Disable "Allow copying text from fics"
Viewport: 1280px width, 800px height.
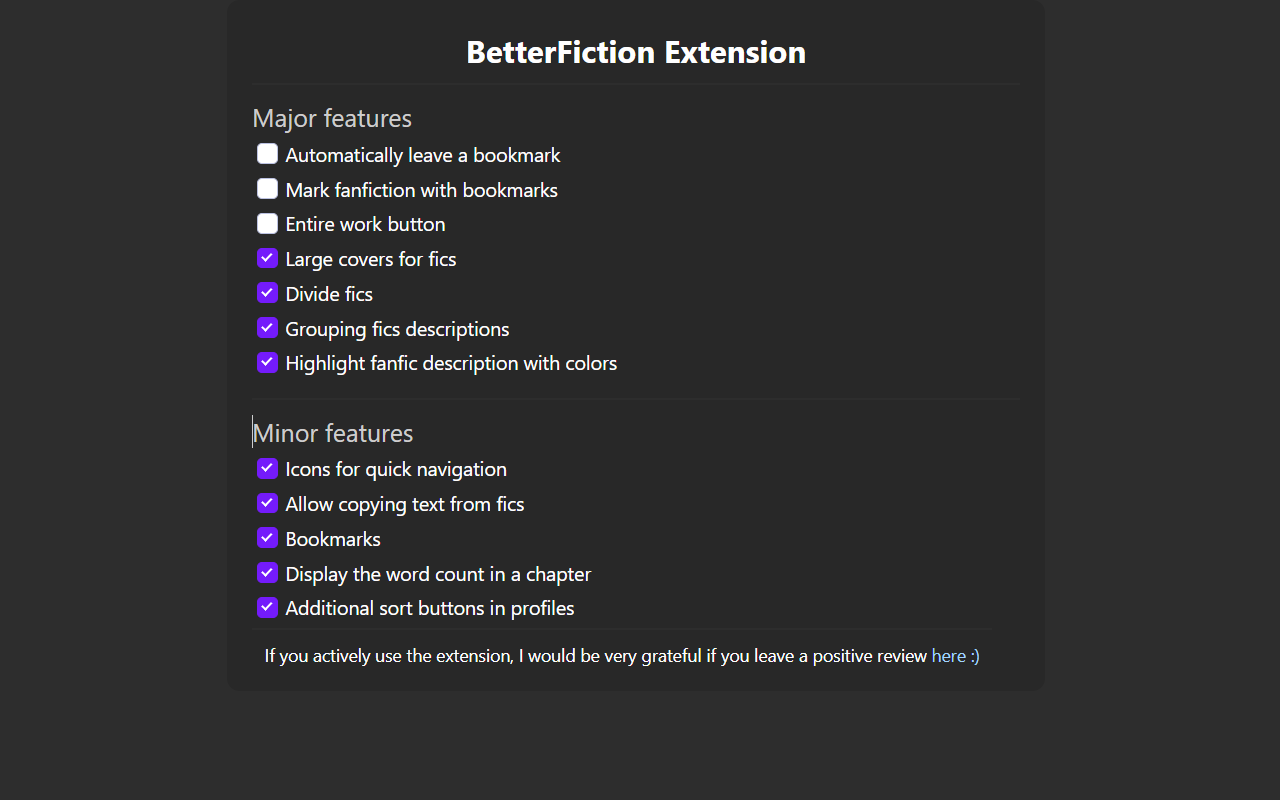click(267, 503)
